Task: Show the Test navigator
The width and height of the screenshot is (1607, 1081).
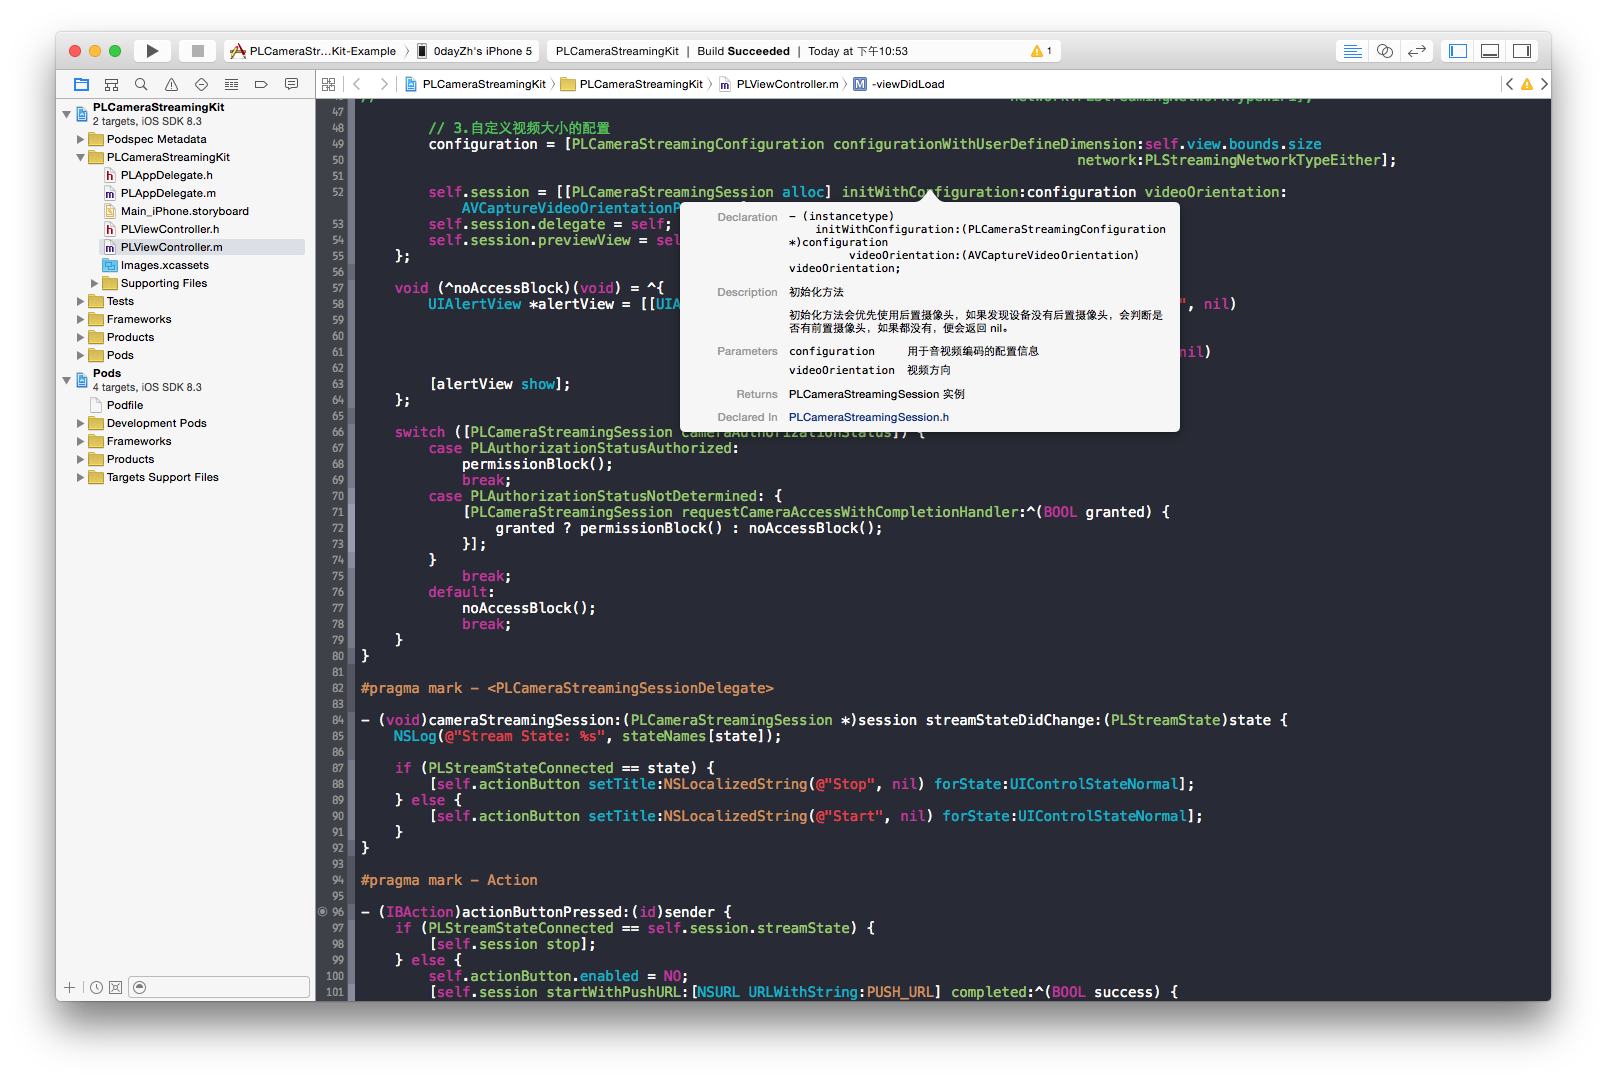Action: point(201,84)
